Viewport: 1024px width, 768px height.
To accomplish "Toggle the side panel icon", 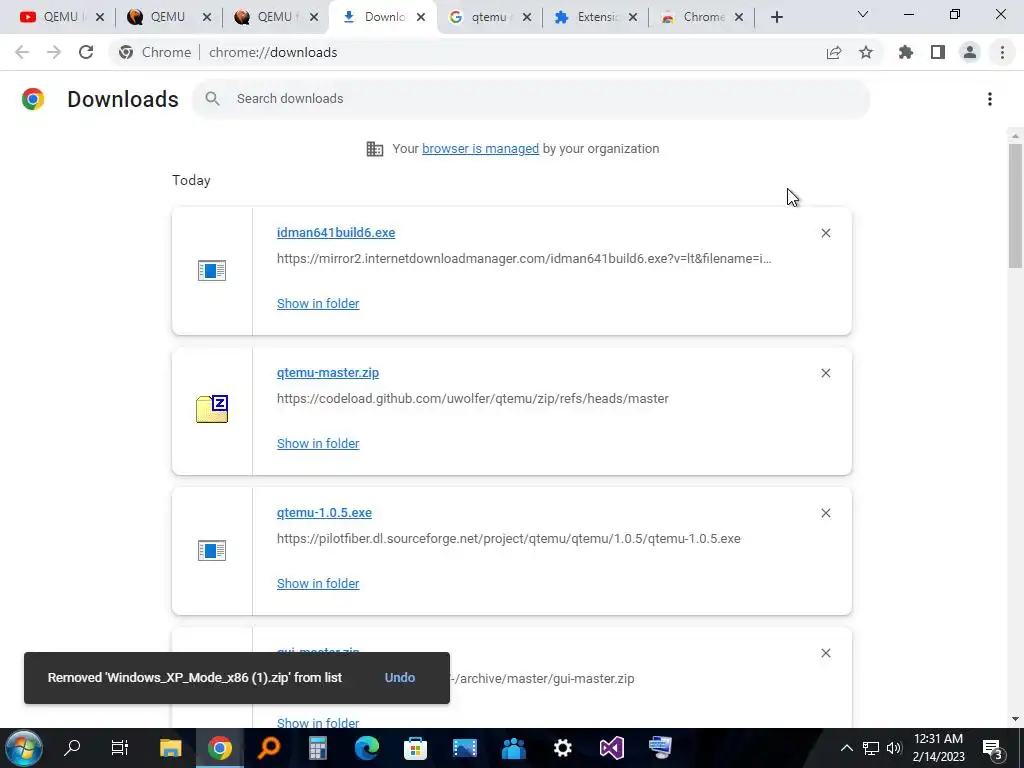I will (938, 52).
